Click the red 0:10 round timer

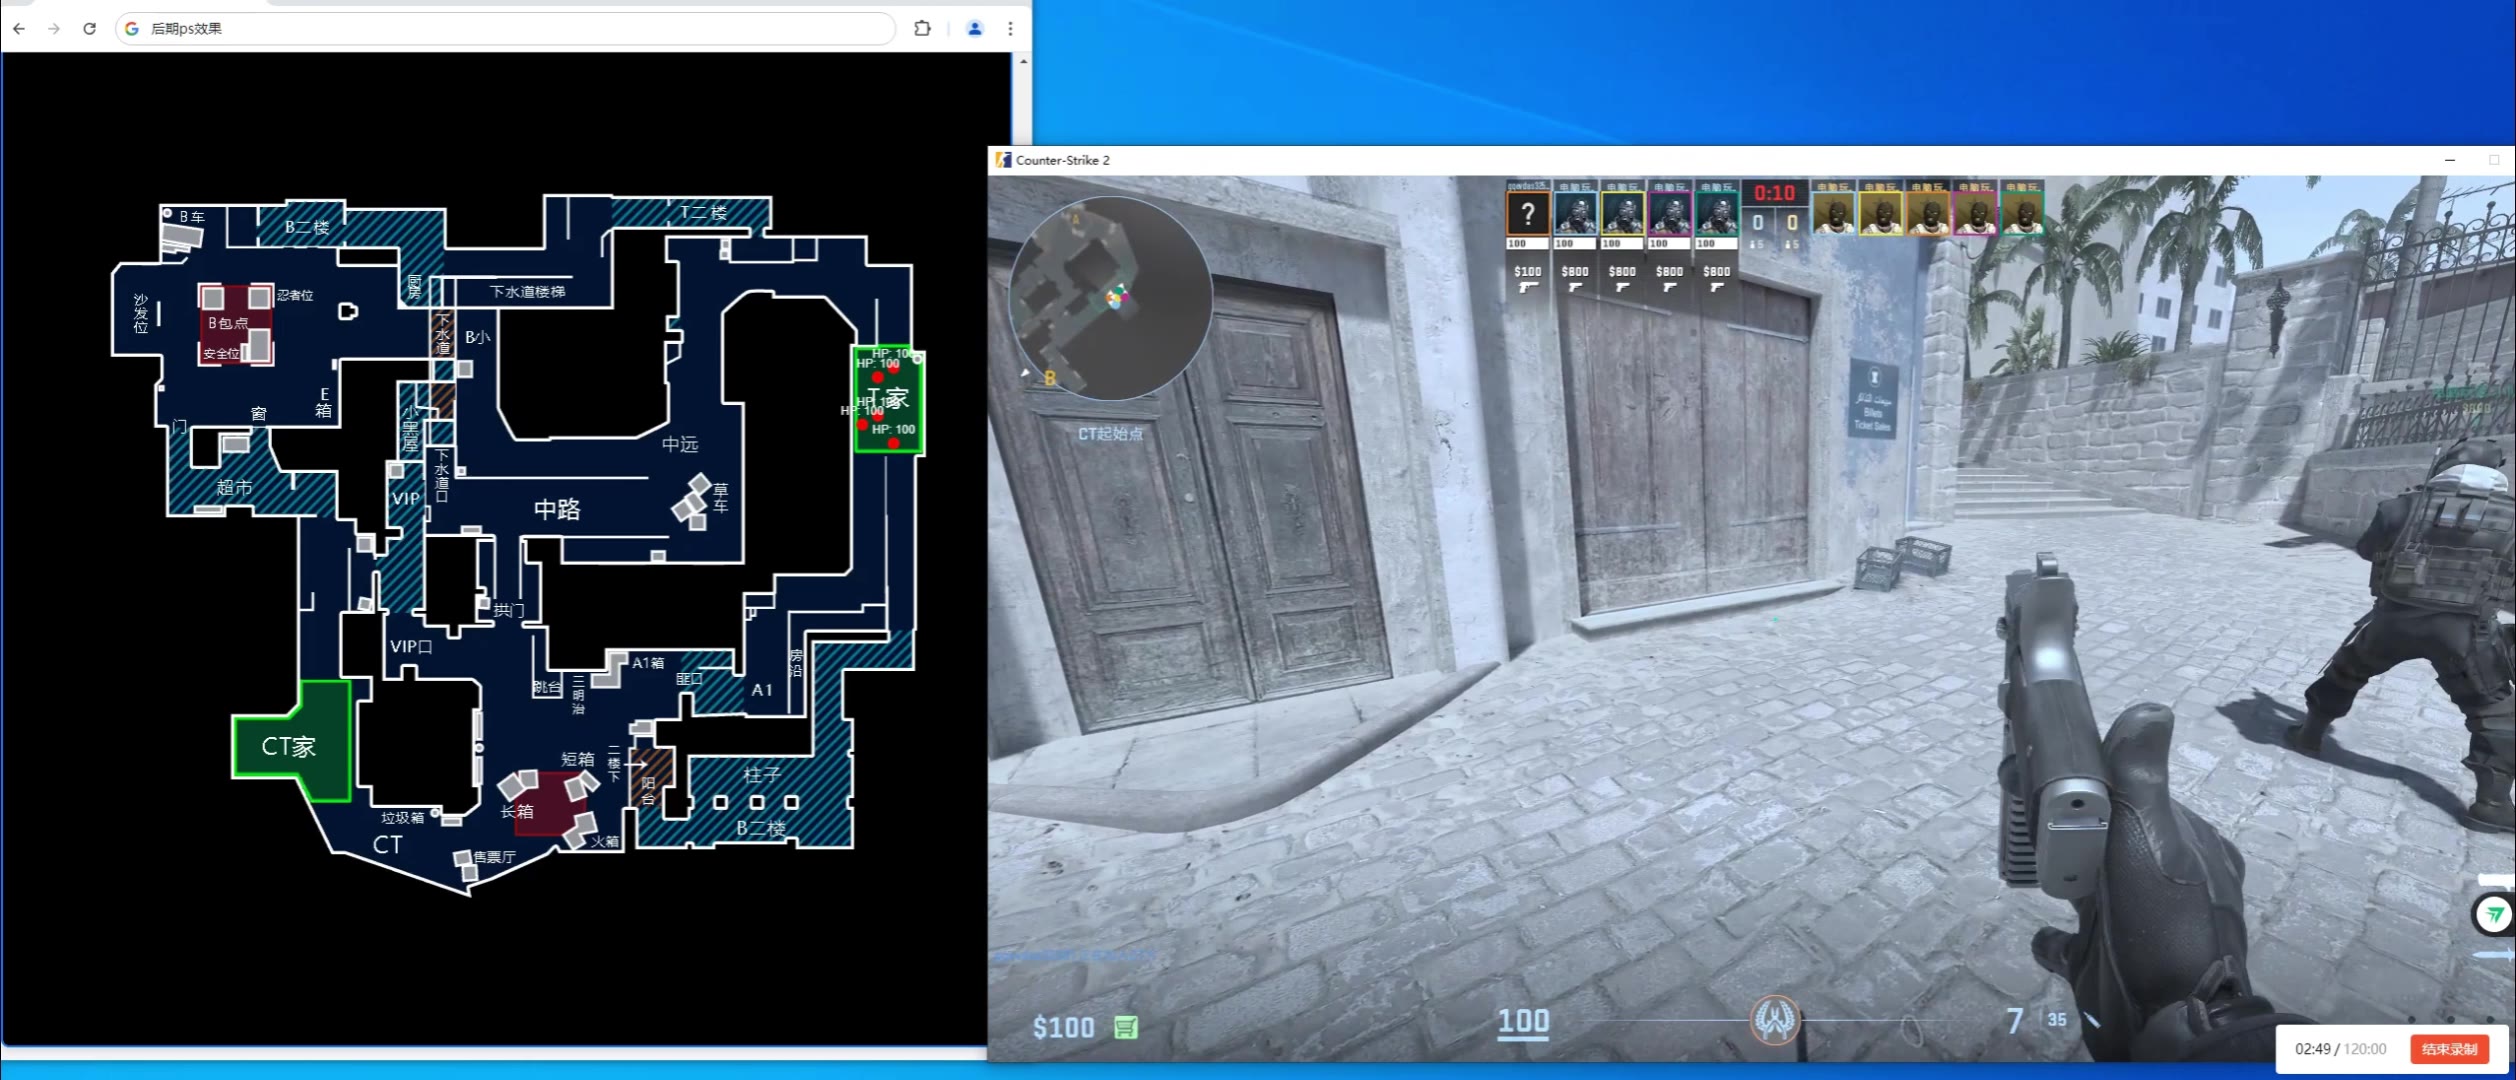coord(1775,193)
